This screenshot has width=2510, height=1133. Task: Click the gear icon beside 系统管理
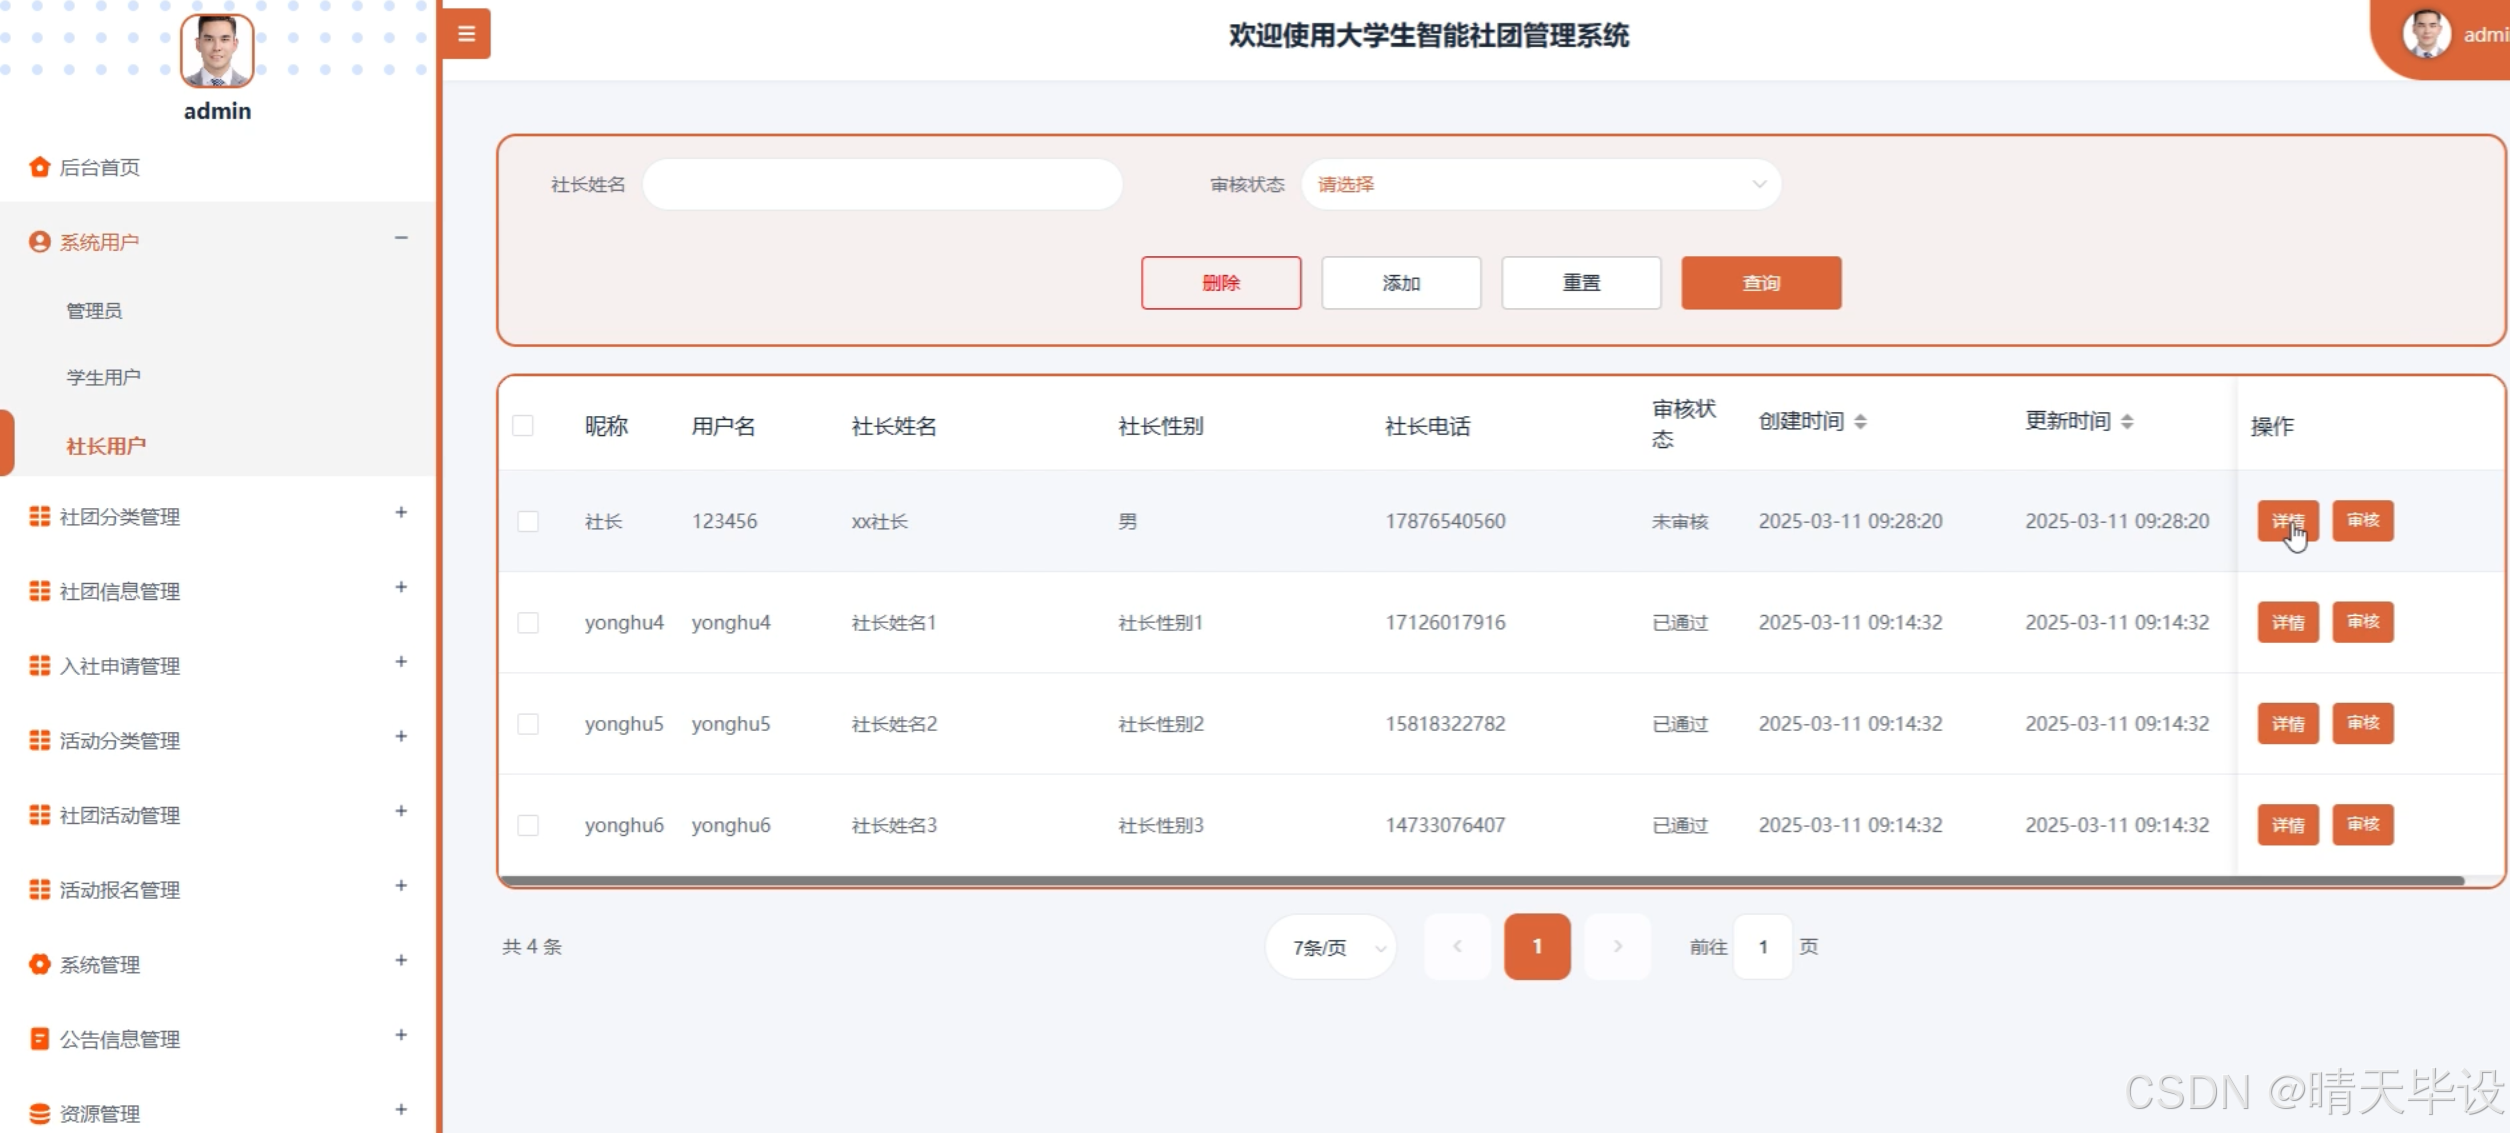coord(39,964)
